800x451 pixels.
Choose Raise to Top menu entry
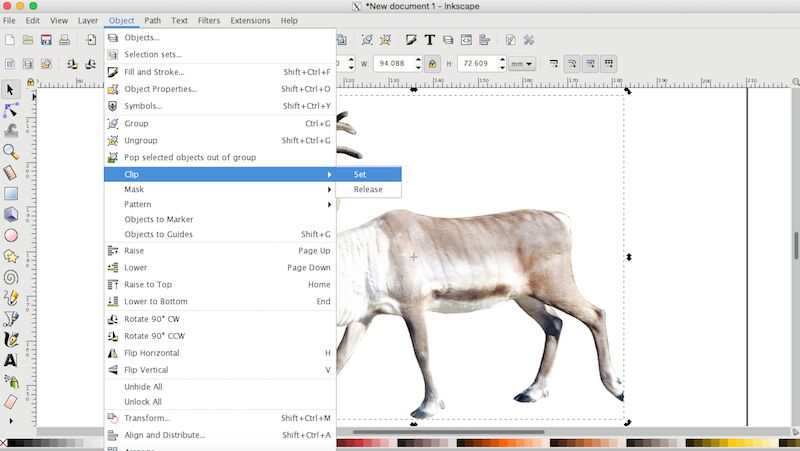point(220,285)
